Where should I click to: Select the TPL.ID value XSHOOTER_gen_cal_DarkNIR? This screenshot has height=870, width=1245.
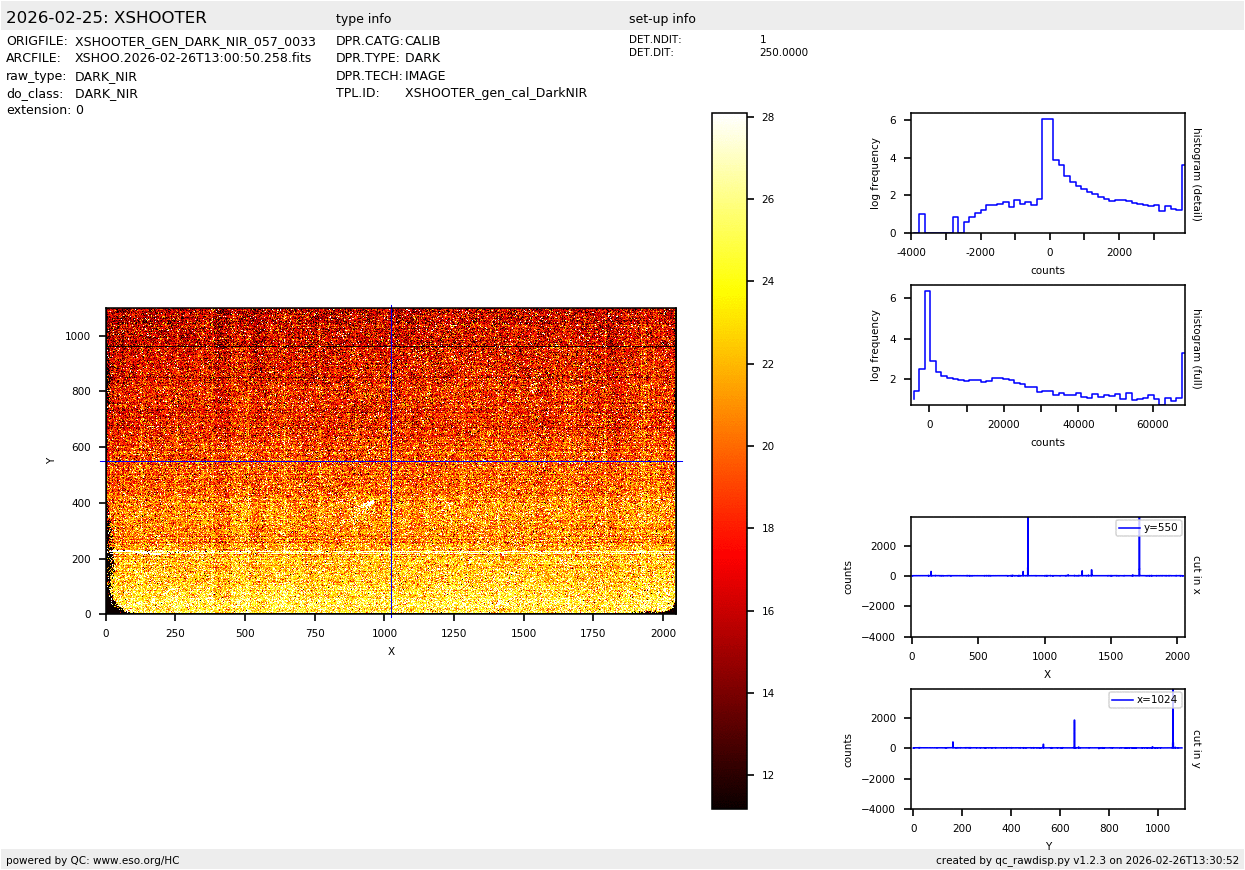[x=495, y=93]
